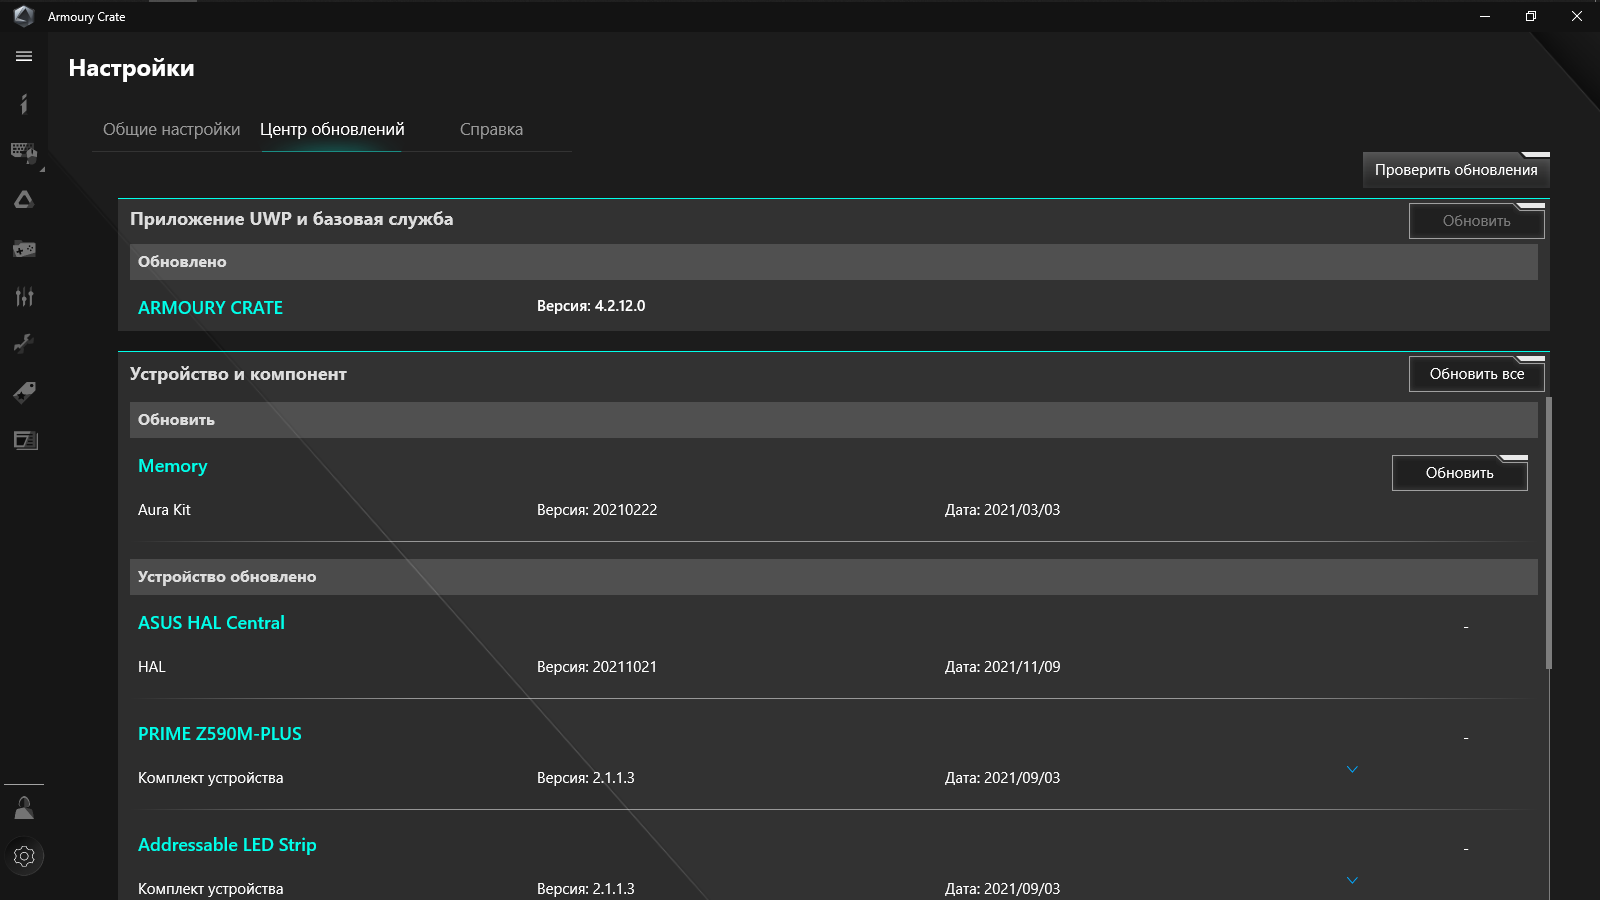The width and height of the screenshot is (1600, 900).
Task: Open the settings gear icon
Action: (x=24, y=856)
